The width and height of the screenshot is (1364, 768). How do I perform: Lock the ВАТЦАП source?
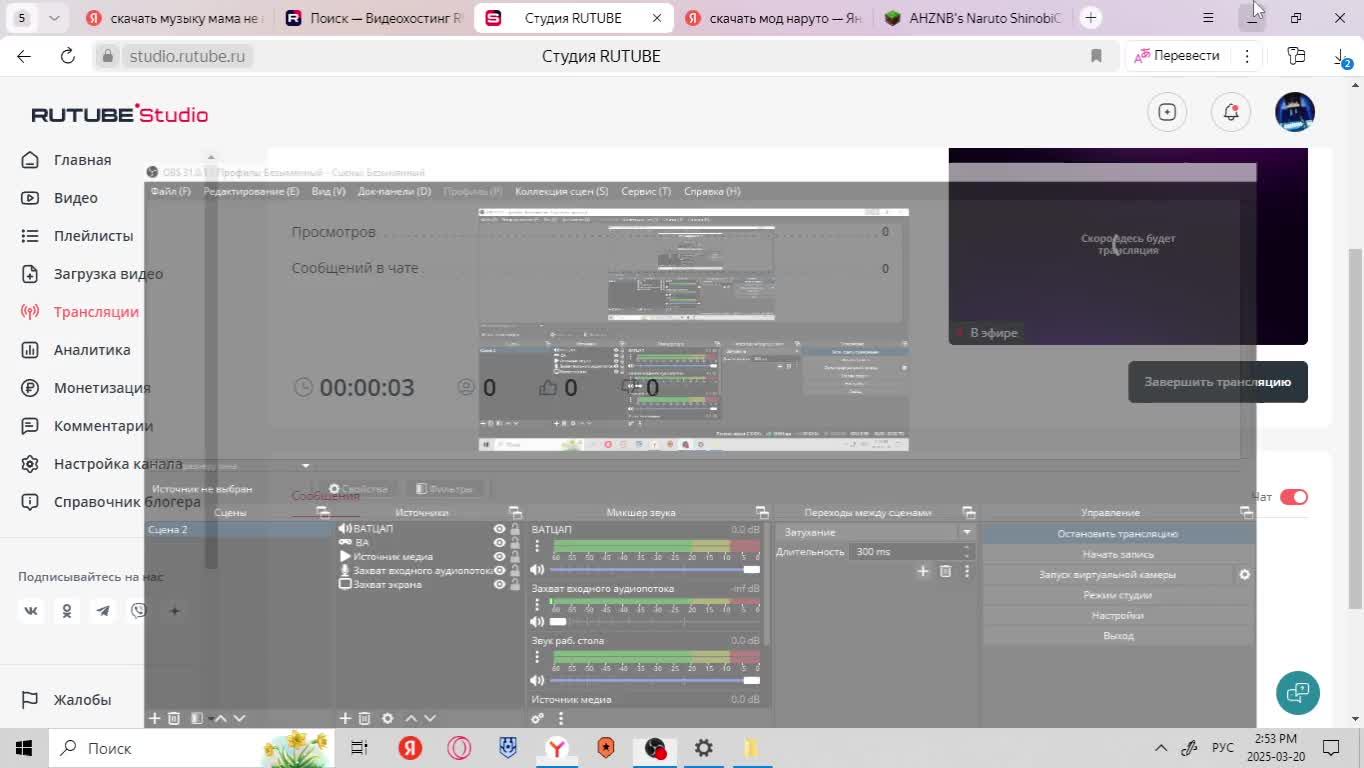(515, 529)
